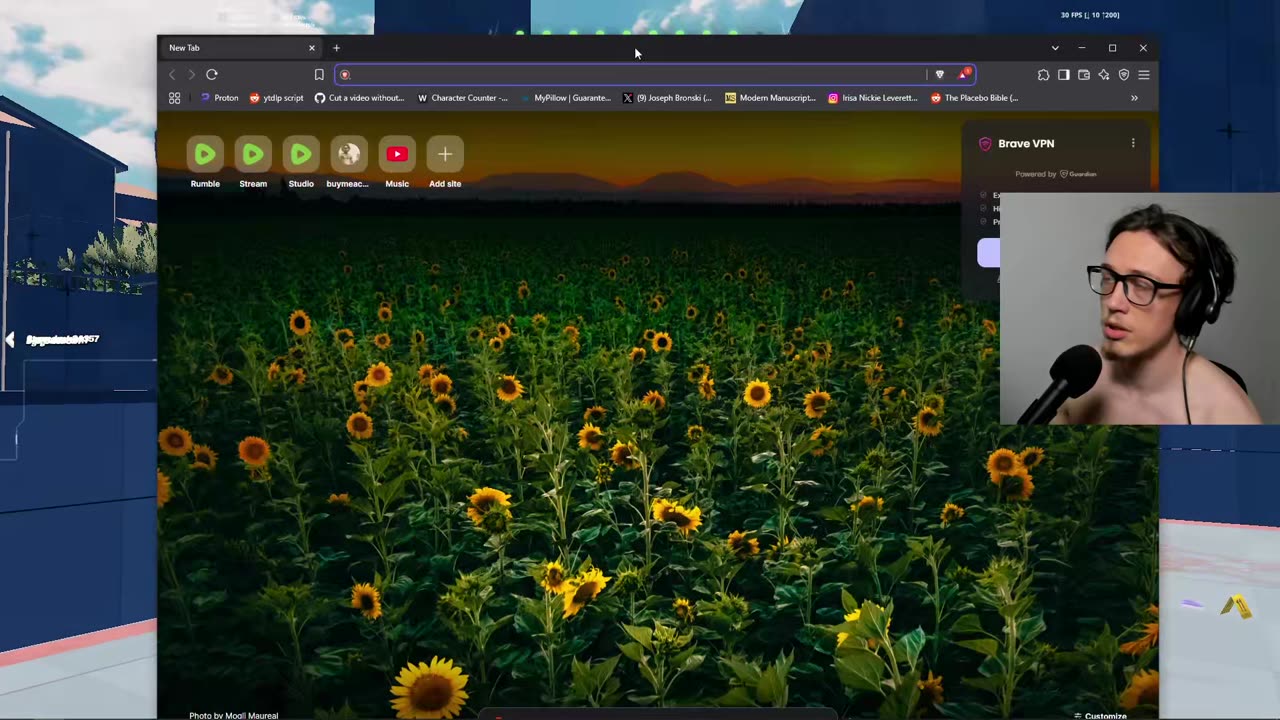Open the Brave VPN widget three-dot menu

pos(1133,143)
